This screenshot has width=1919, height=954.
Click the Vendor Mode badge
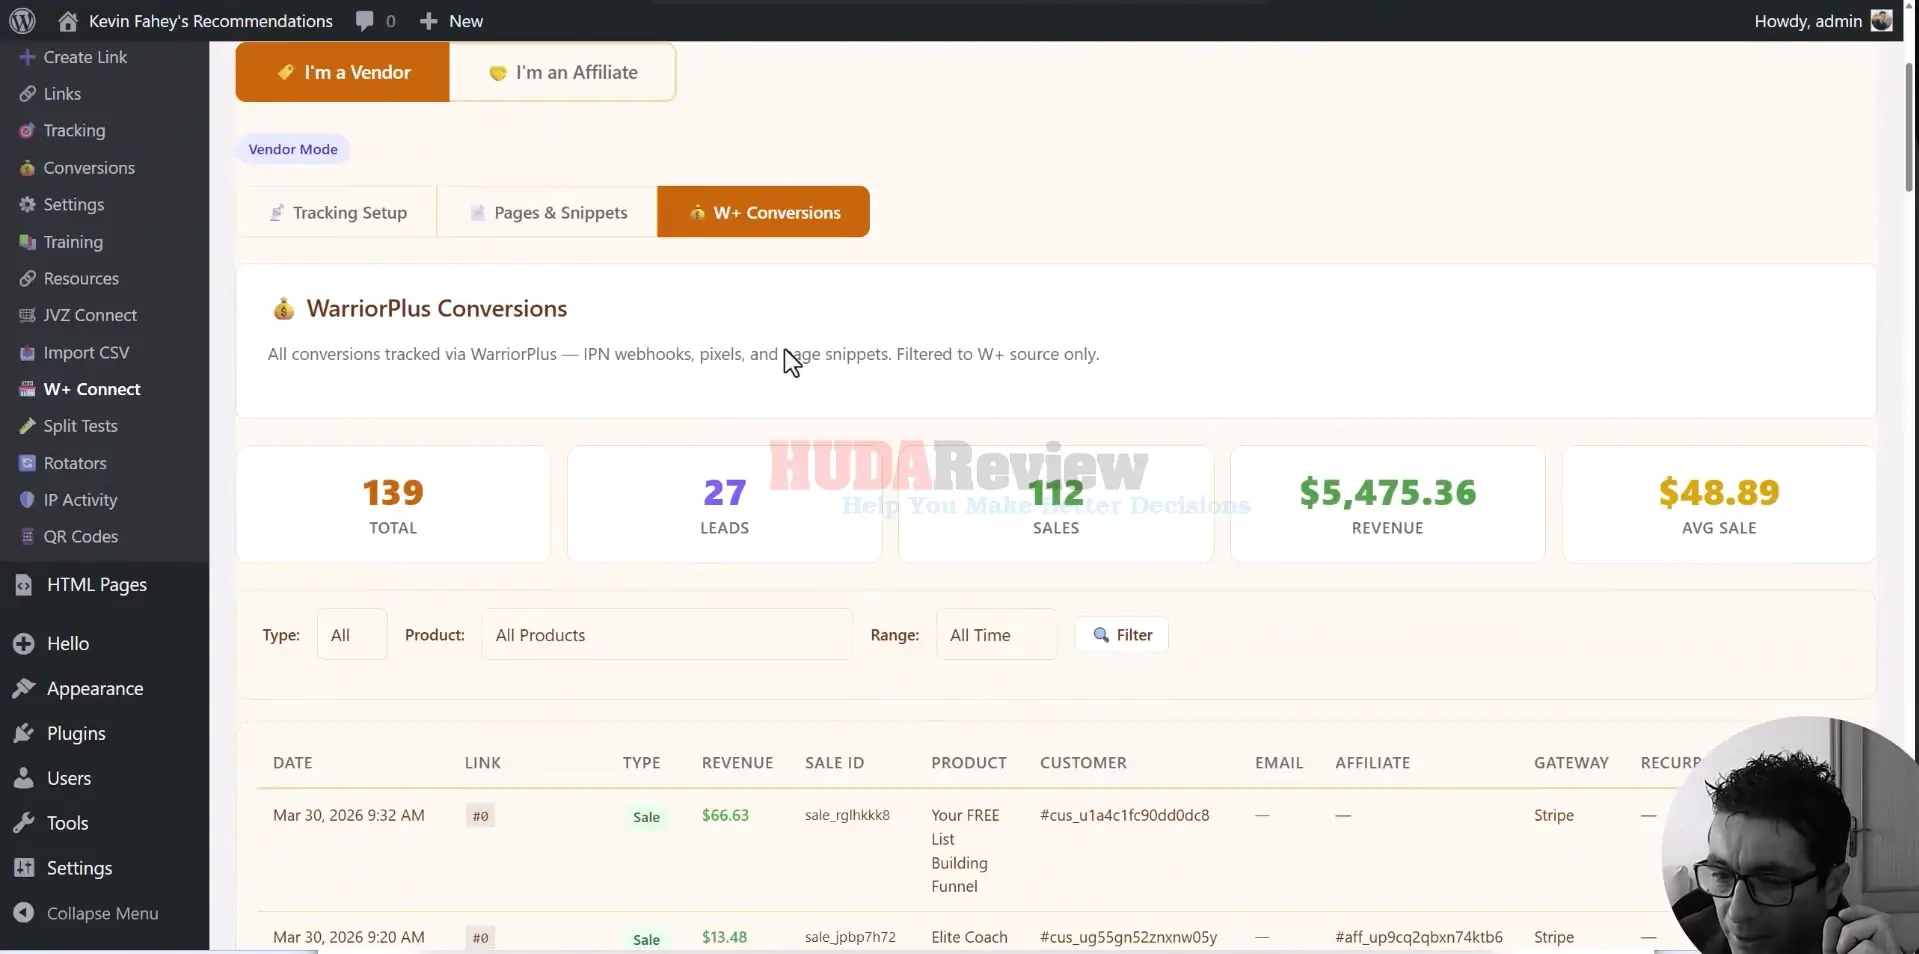point(293,149)
